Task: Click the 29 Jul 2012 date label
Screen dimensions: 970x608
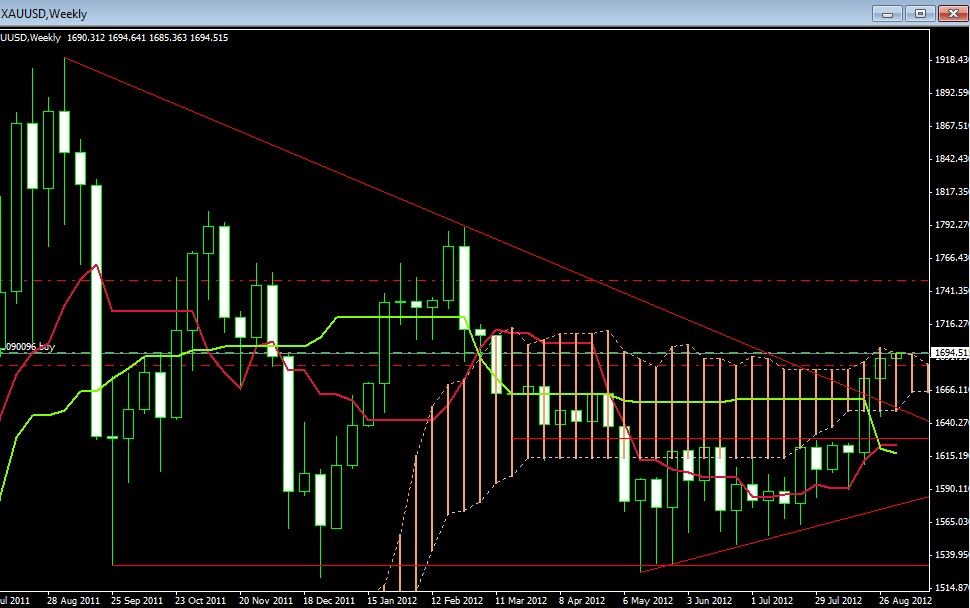Action: [838, 601]
